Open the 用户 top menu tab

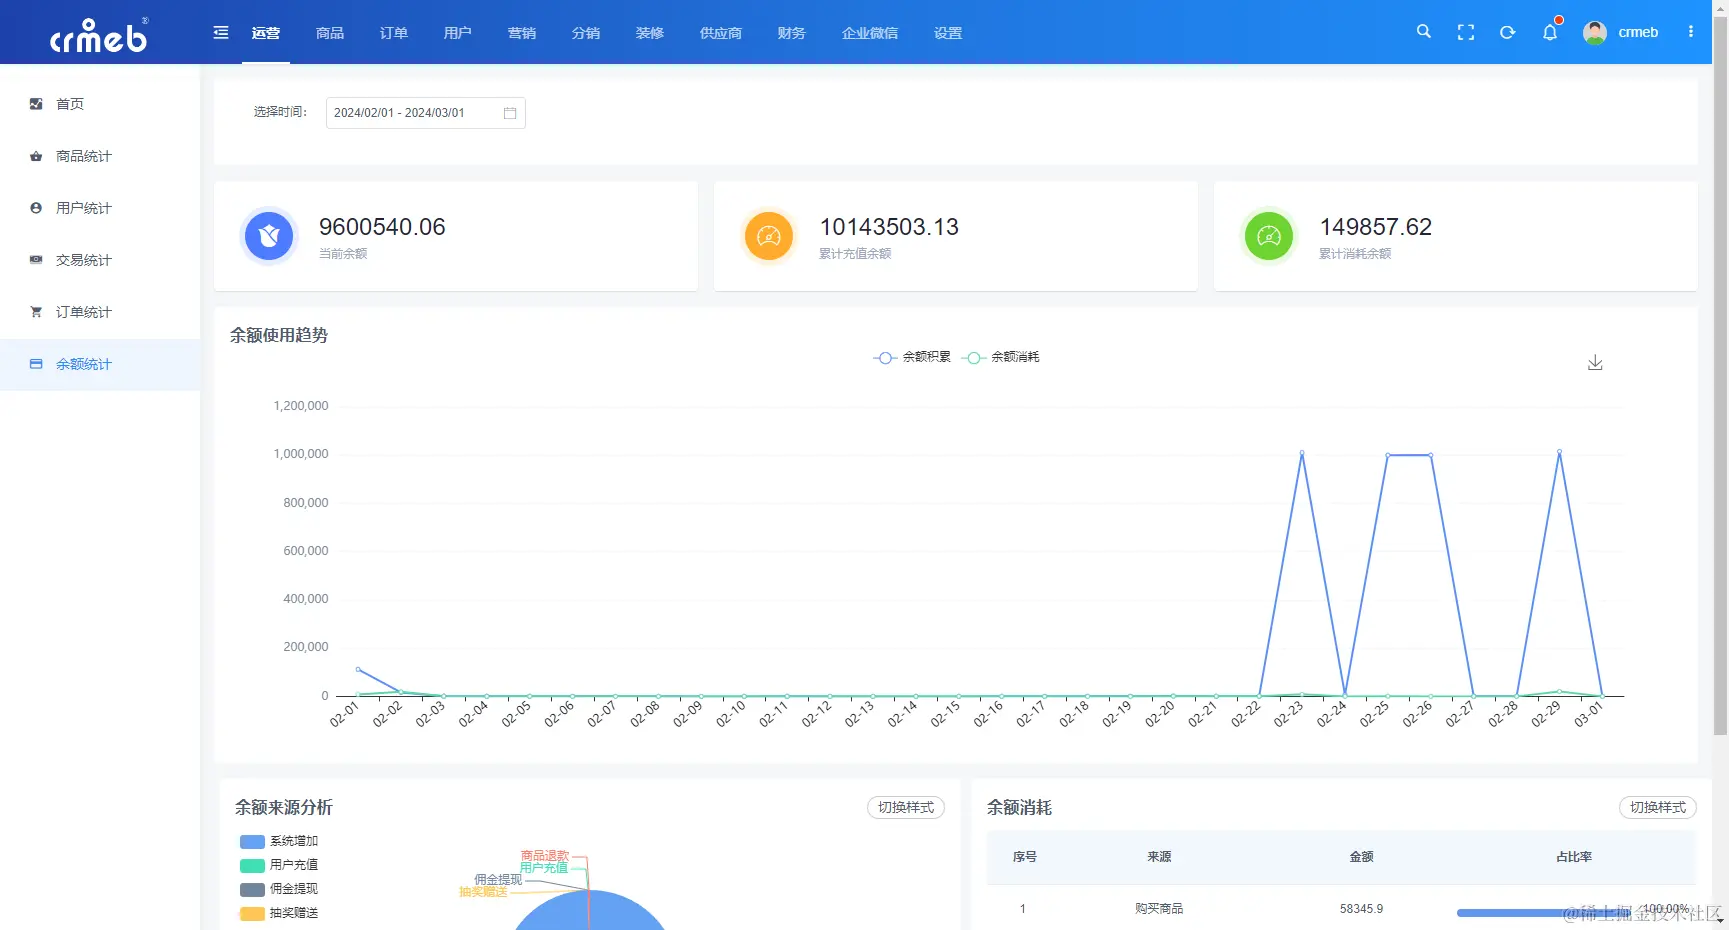tap(458, 33)
